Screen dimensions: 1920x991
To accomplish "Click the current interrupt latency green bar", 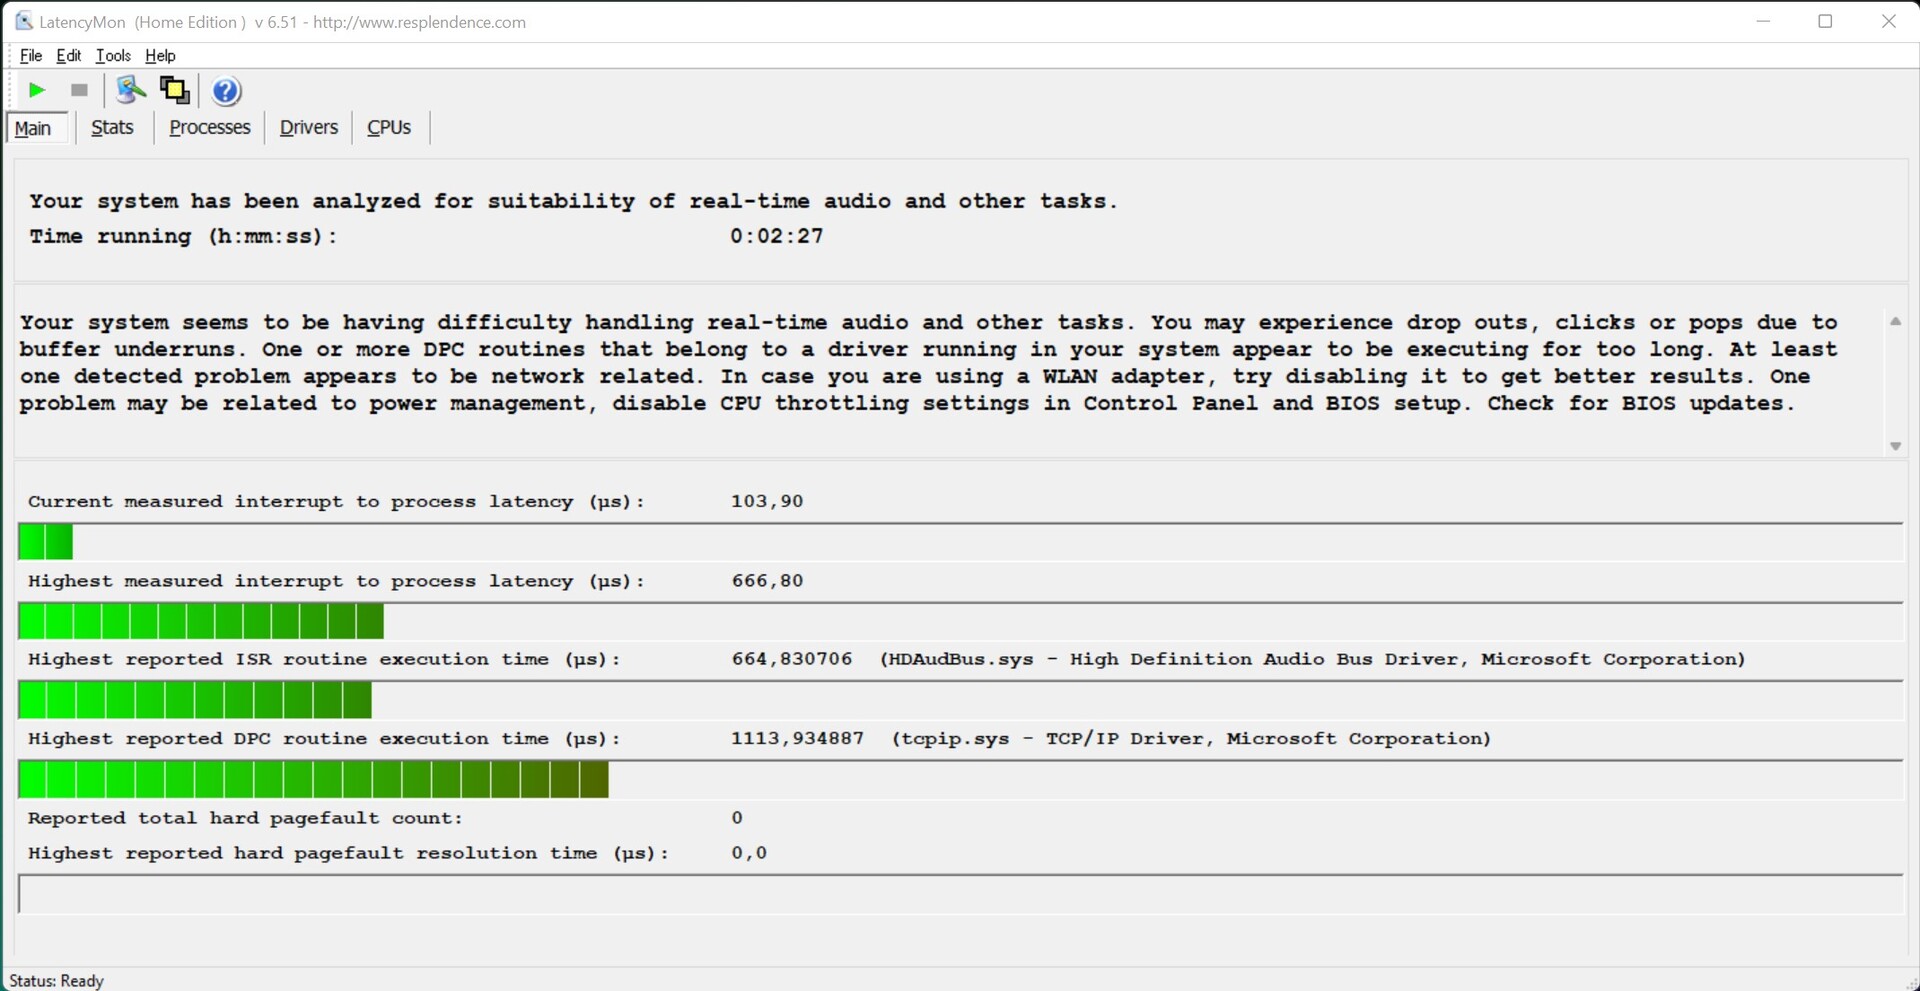I will (960, 542).
